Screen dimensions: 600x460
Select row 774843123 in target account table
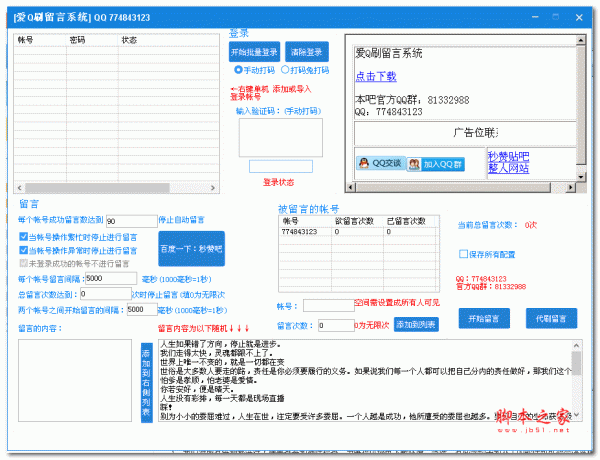(359, 232)
